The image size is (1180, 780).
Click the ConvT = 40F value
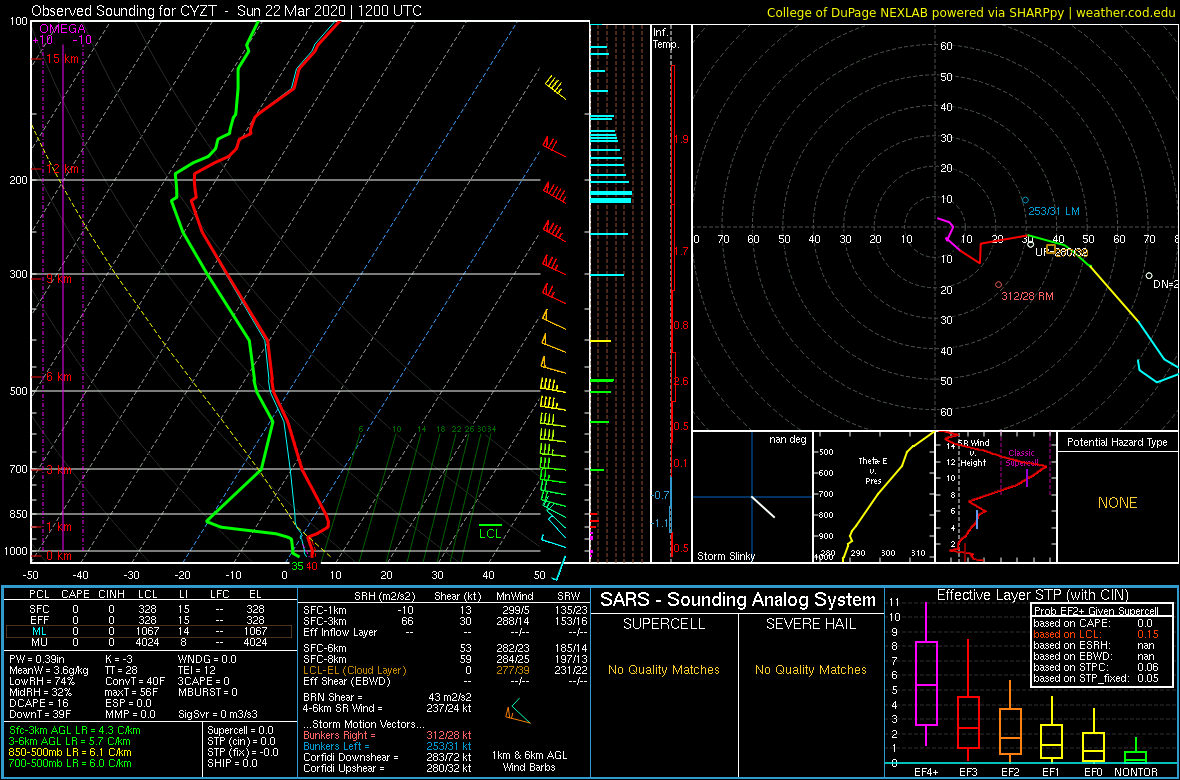pyautogui.click(x=136, y=682)
